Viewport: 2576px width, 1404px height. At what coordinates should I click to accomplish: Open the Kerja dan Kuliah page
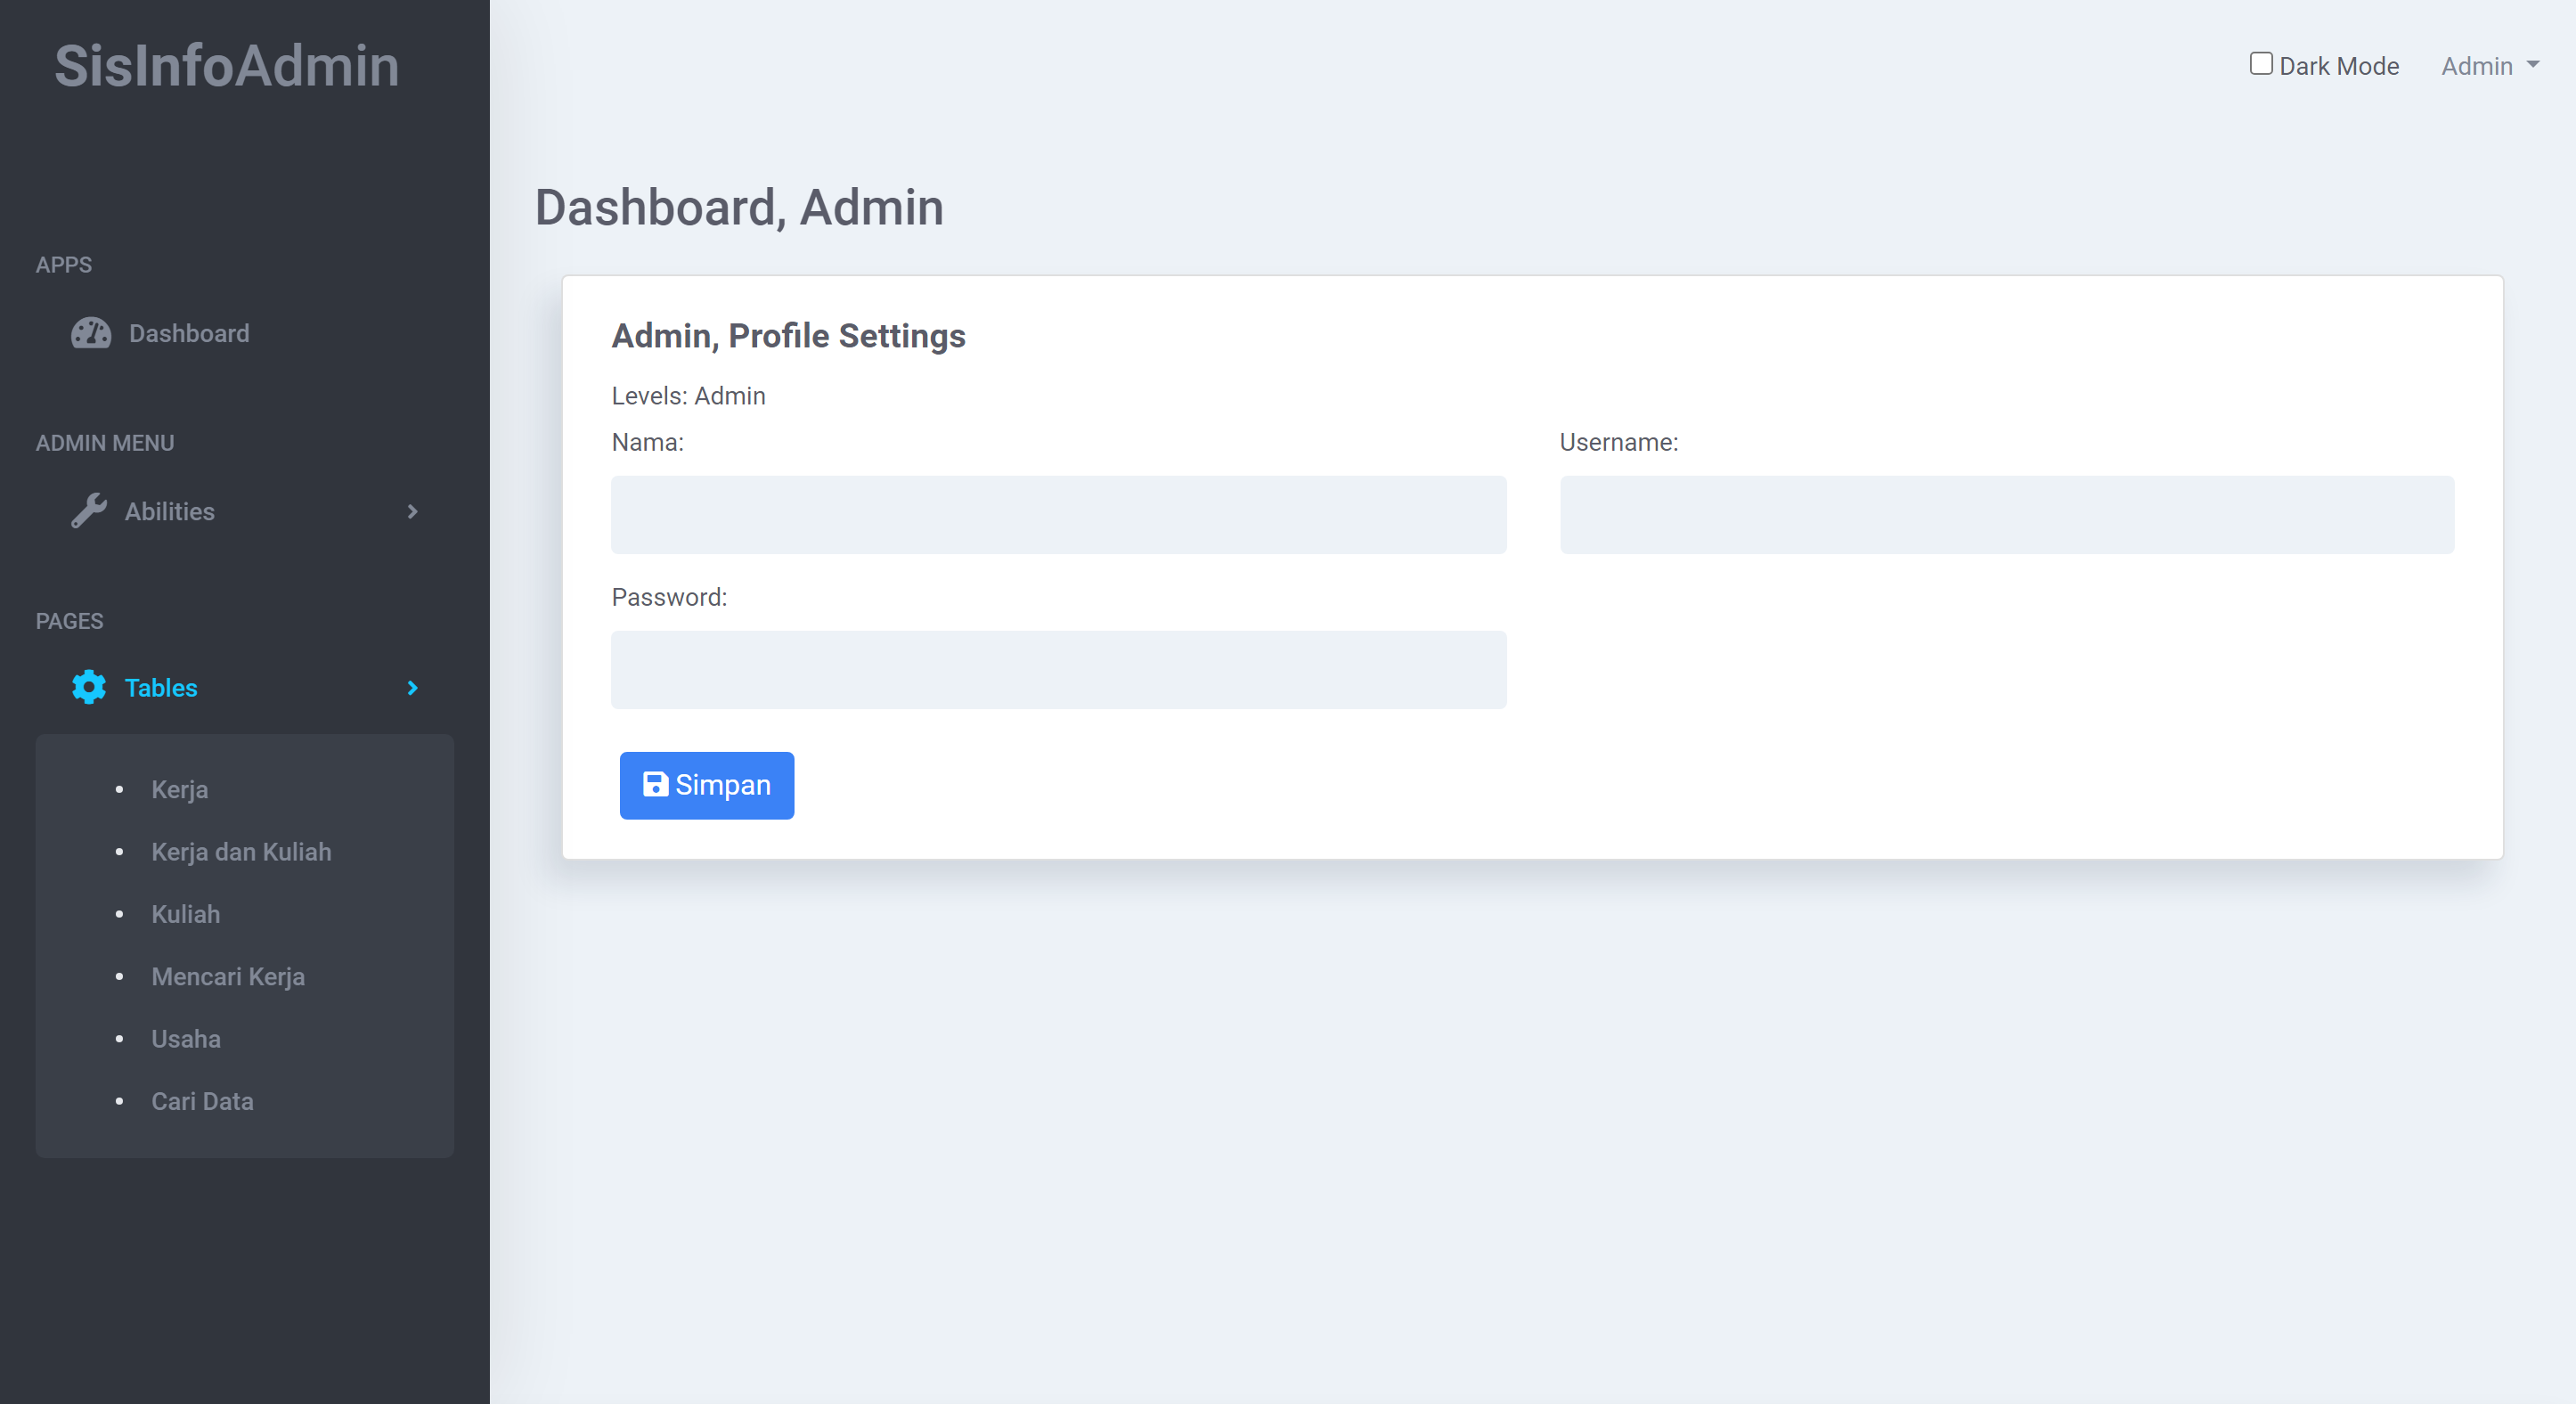[241, 851]
